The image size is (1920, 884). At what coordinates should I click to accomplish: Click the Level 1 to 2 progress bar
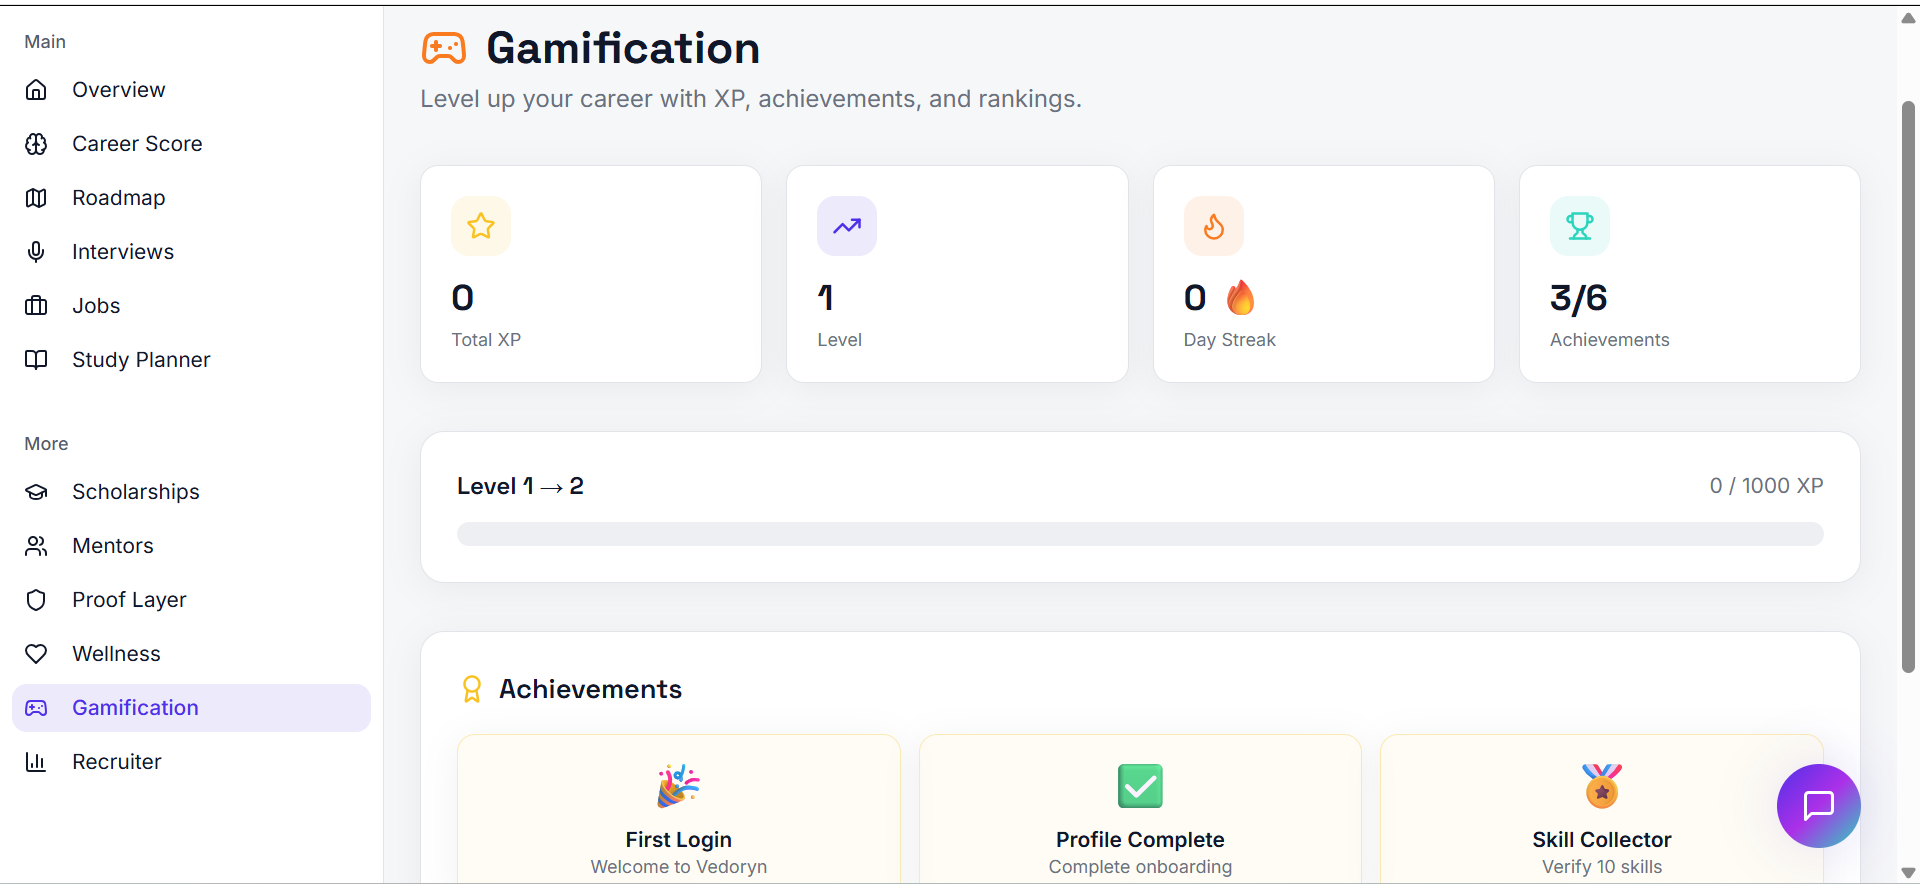[1140, 534]
